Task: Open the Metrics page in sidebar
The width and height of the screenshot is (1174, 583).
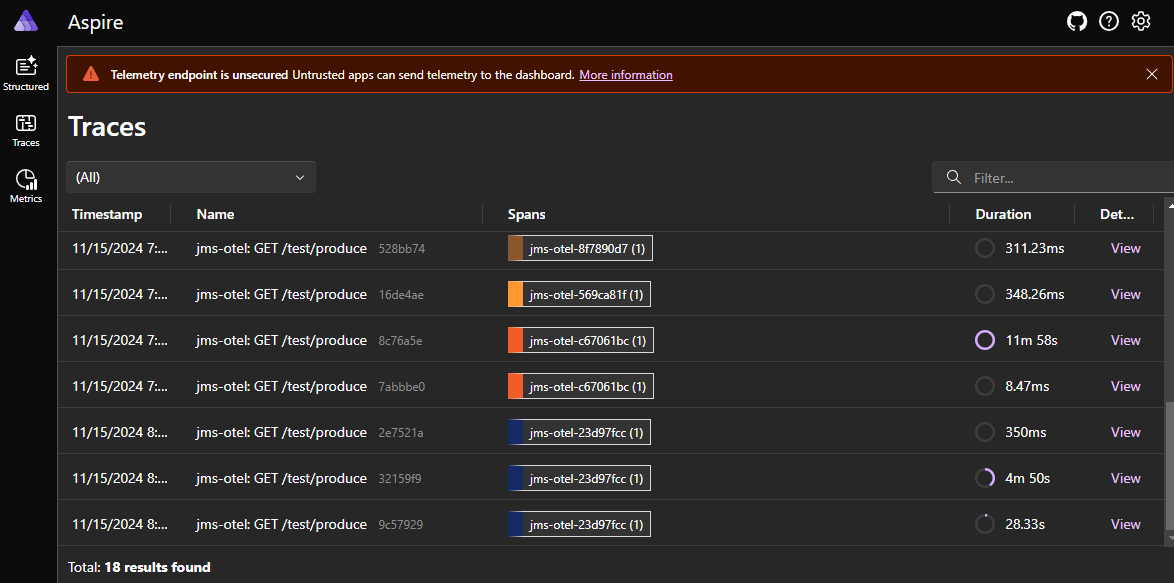Action: [26, 186]
